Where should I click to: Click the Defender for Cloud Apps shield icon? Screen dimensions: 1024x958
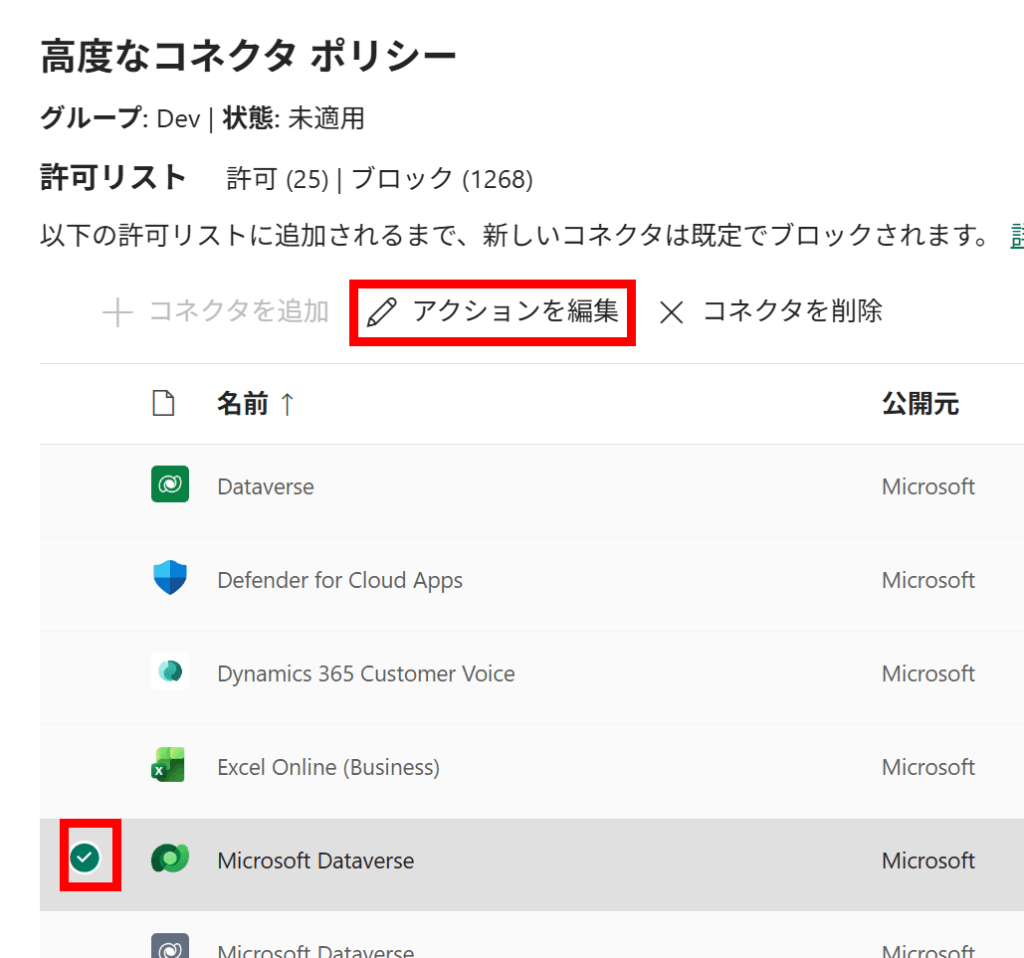[x=170, y=579]
